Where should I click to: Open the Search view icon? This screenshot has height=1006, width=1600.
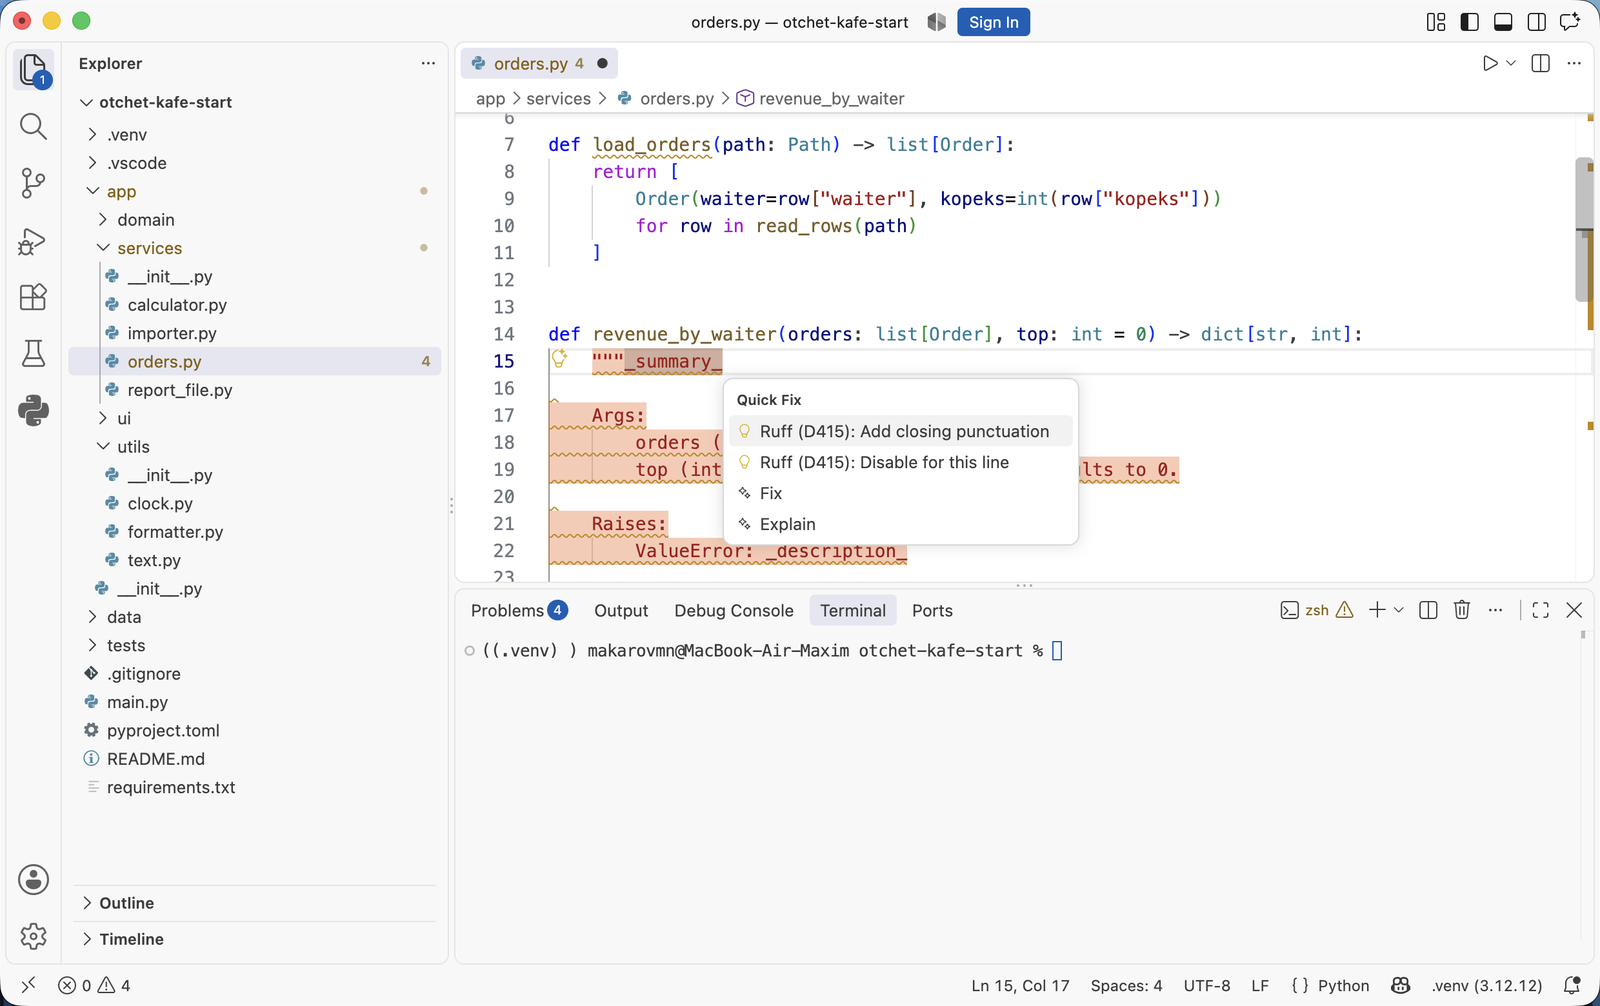(x=33, y=126)
